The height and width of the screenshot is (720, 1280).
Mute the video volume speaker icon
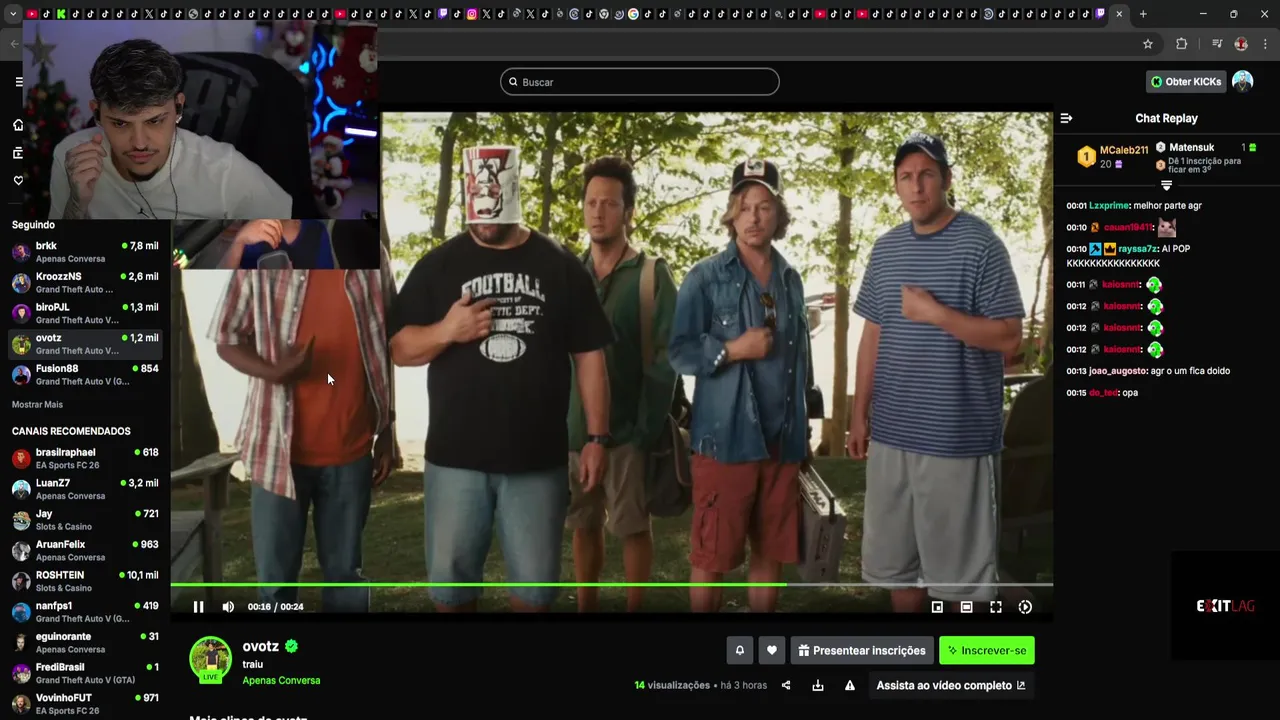click(228, 607)
